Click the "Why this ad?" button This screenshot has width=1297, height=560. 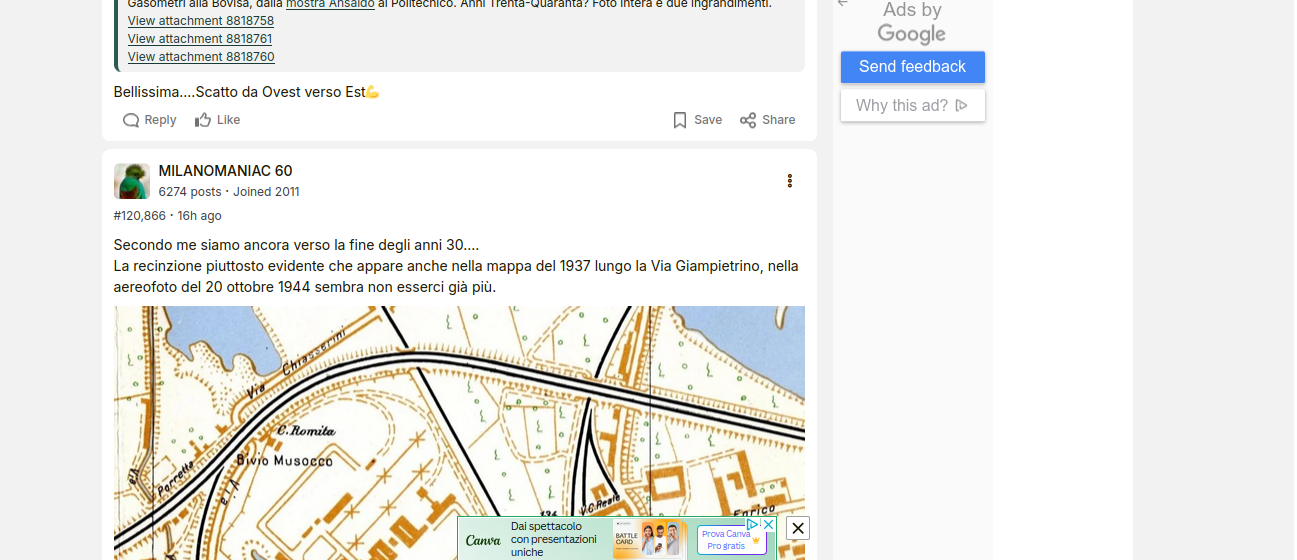coord(912,106)
